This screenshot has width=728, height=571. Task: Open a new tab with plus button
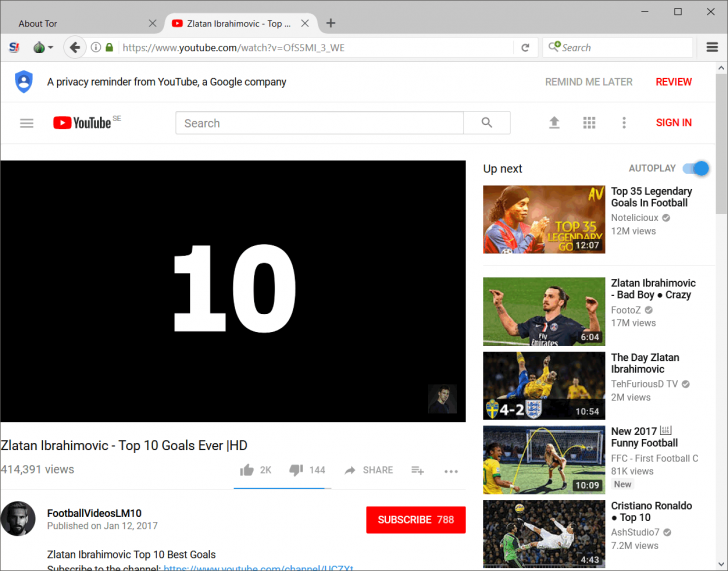click(331, 23)
